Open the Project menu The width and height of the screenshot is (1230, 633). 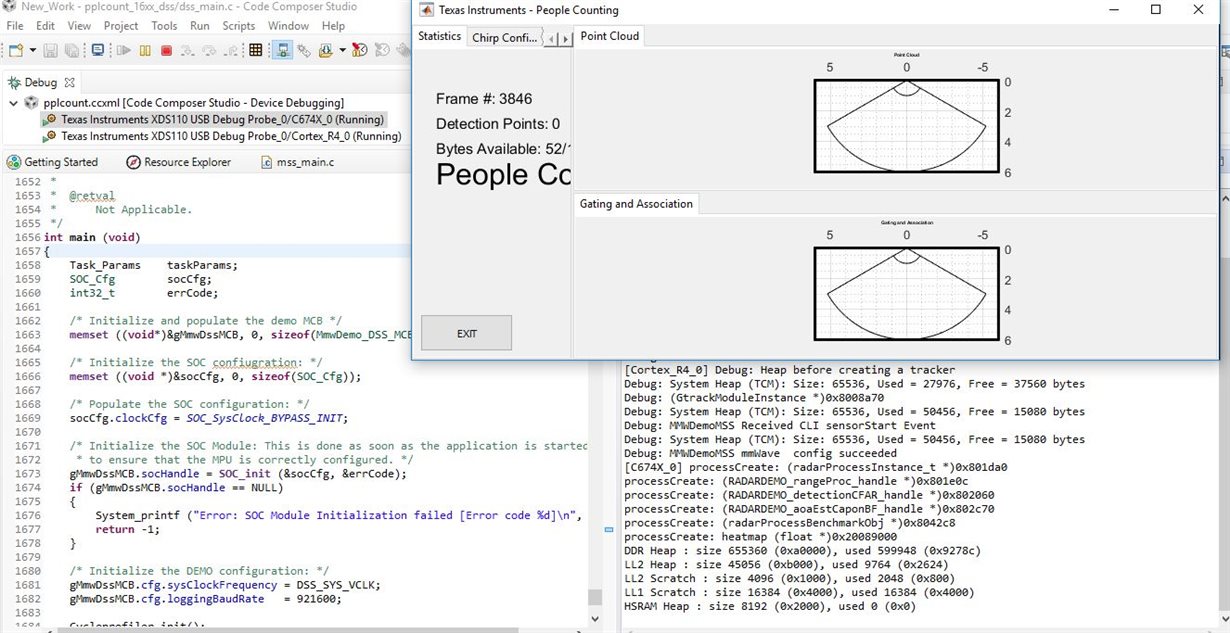(121, 25)
